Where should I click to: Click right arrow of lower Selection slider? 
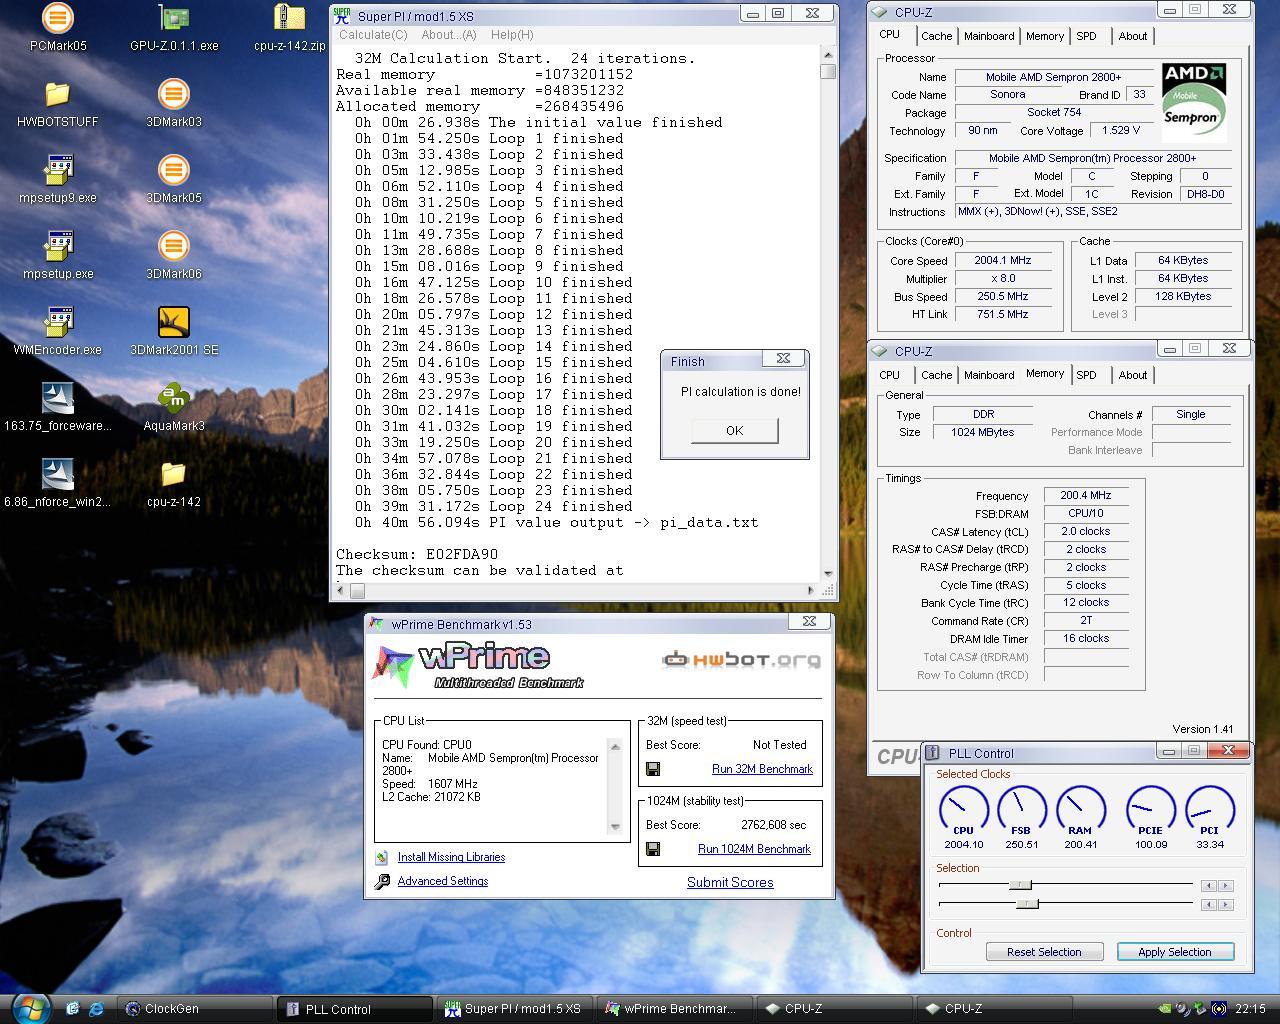tap(1226, 905)
